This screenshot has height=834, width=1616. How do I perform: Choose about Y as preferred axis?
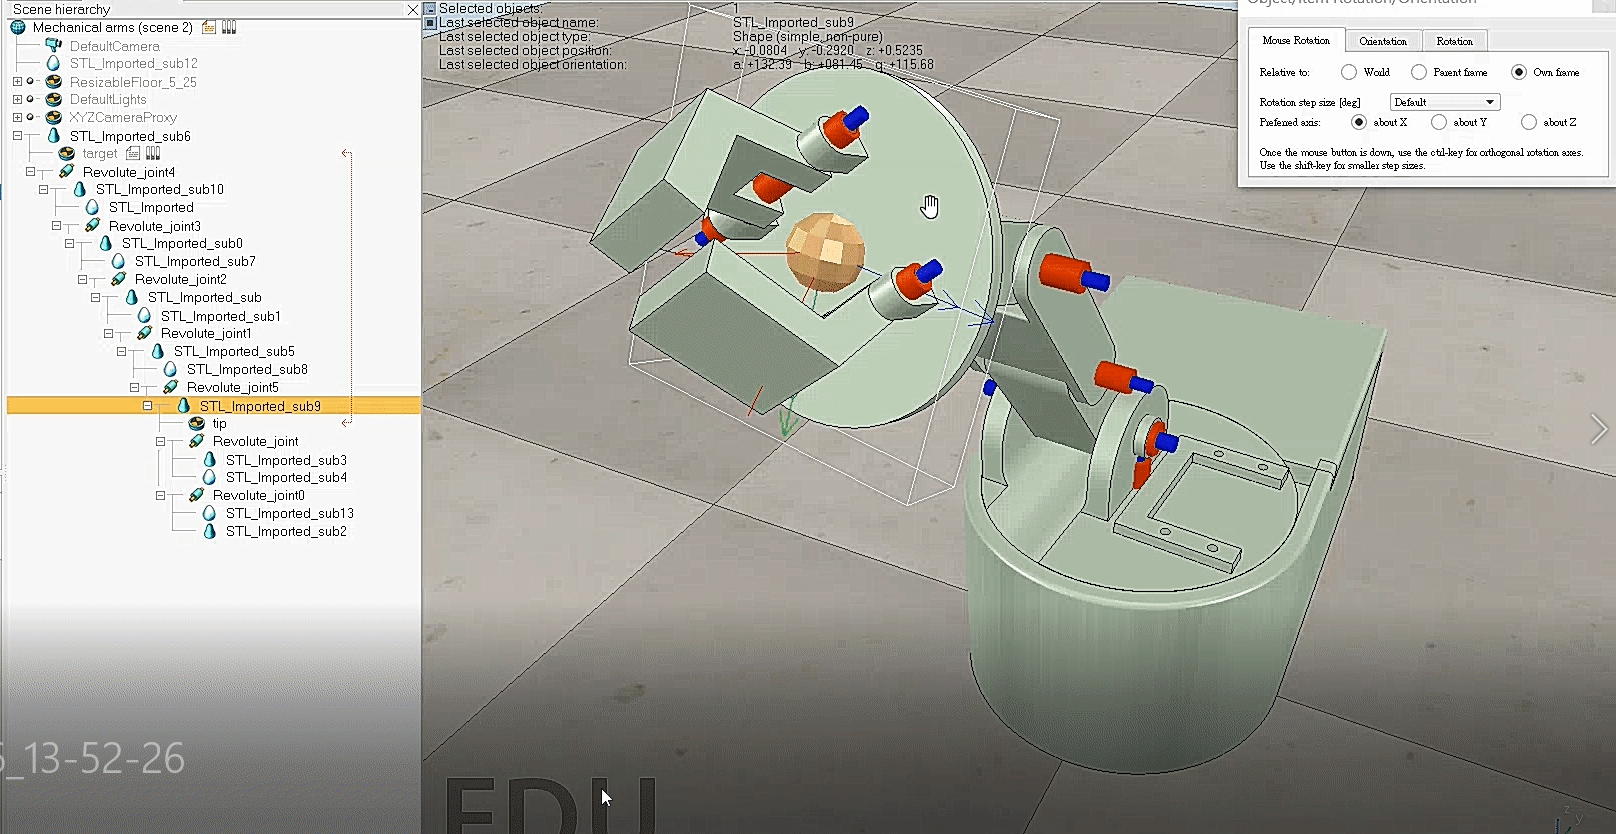point(1439,122)
